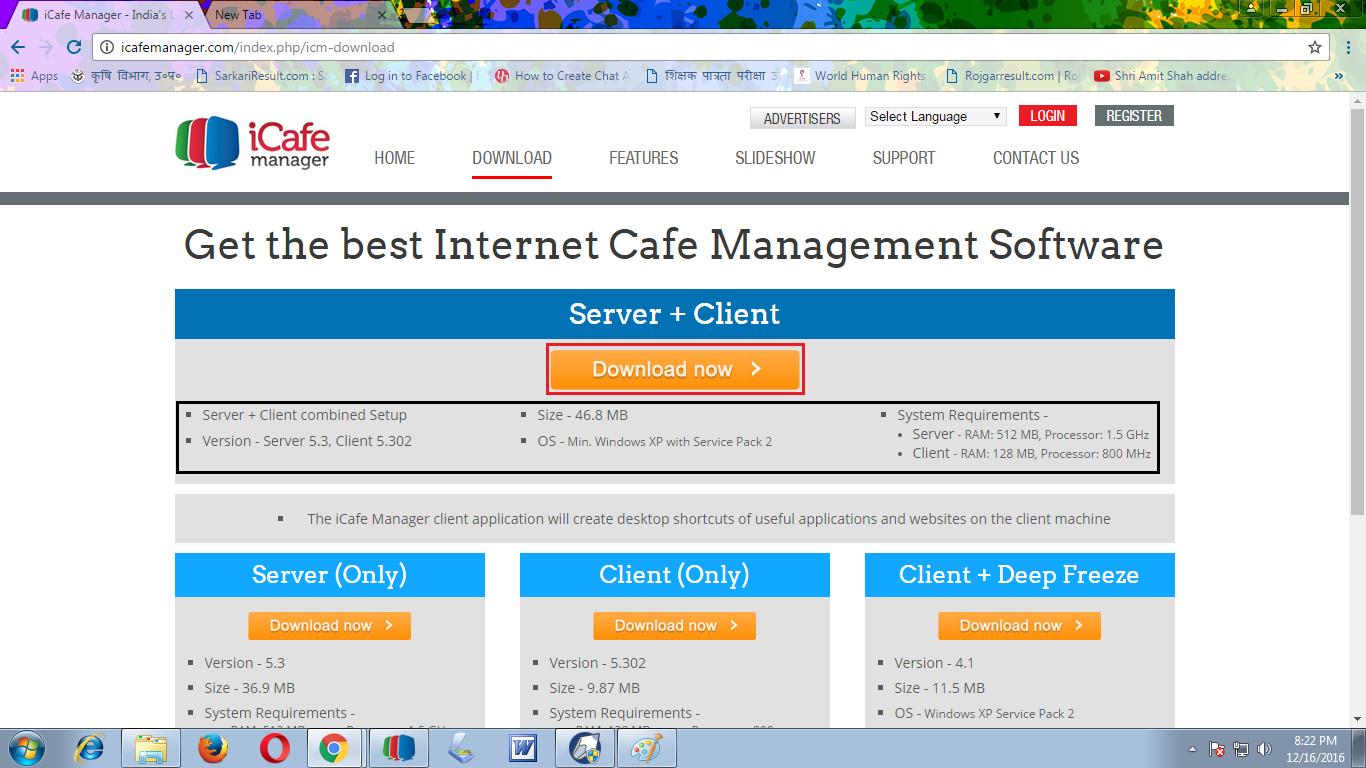Launch Firefox from the taskbar
Screen dimensions: 1366x768
click(212, 748)
